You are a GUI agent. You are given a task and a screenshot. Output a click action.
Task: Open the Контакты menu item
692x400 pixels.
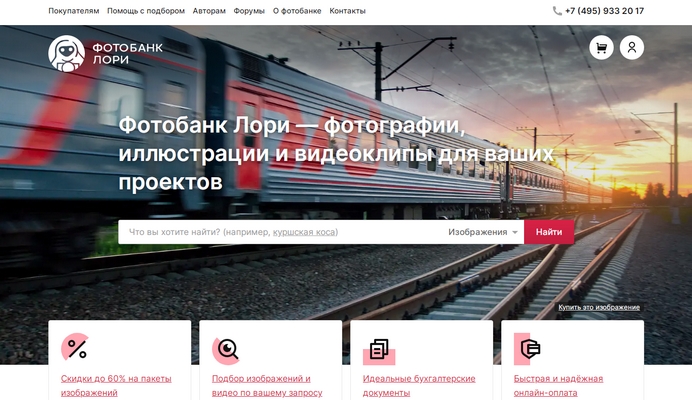[x=347, y=11]
